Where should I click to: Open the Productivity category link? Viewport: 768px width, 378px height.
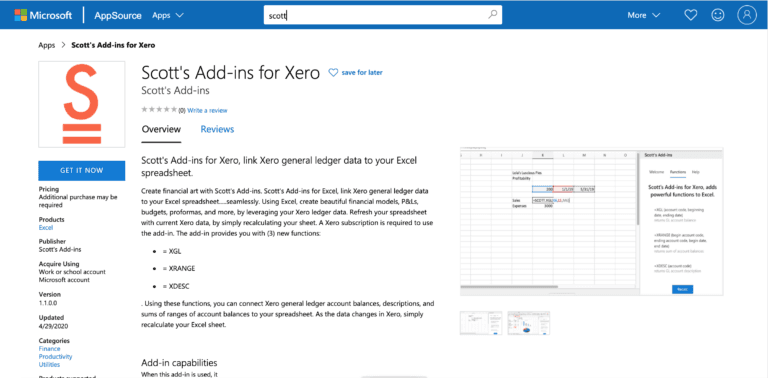(x=55, y=356)
